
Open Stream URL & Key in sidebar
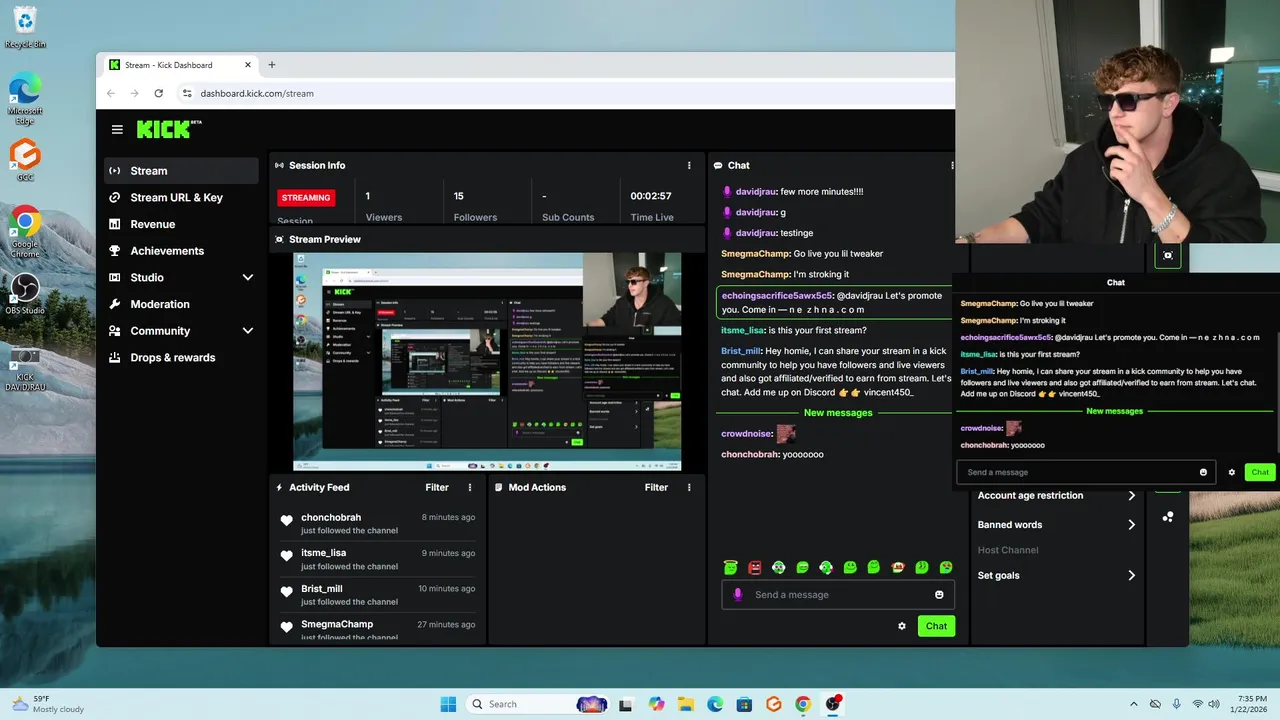181,198
